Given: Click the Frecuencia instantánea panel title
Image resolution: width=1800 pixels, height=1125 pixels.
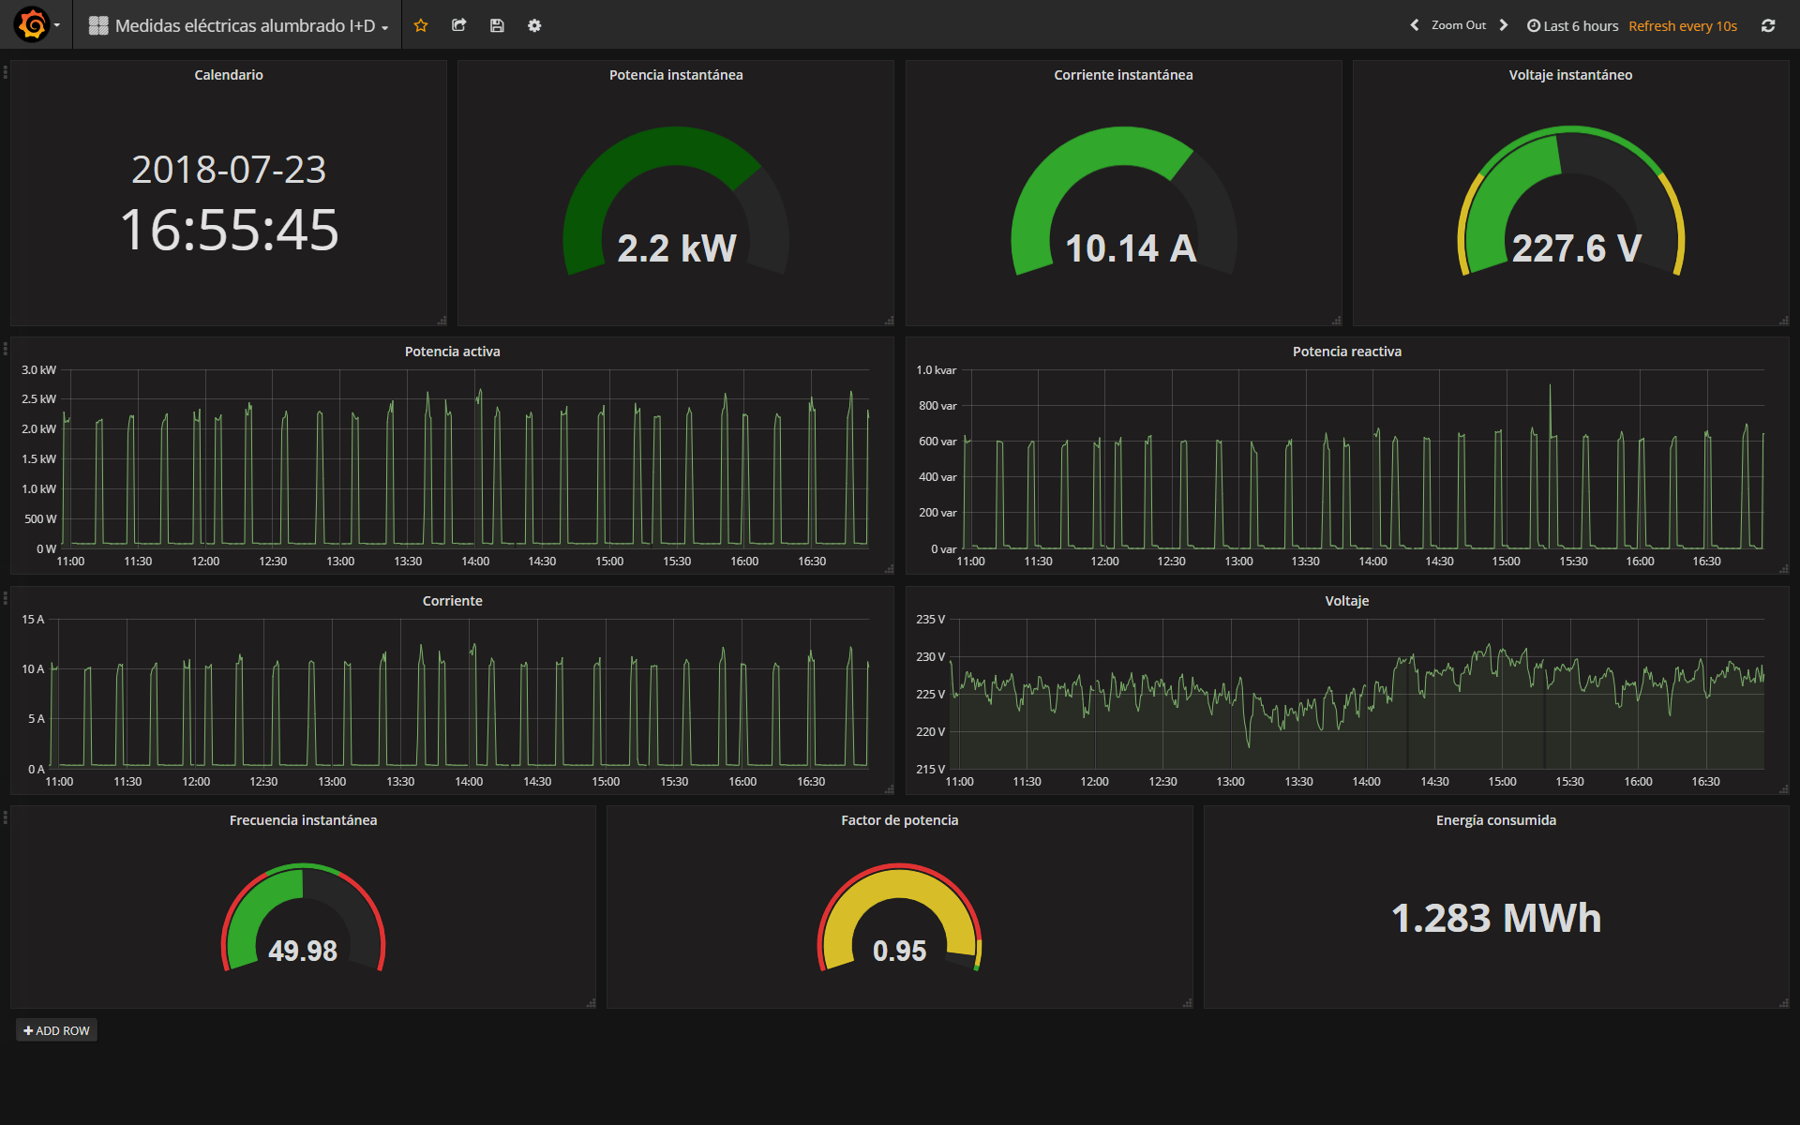Looking at the screenshot, I should 303,820.
